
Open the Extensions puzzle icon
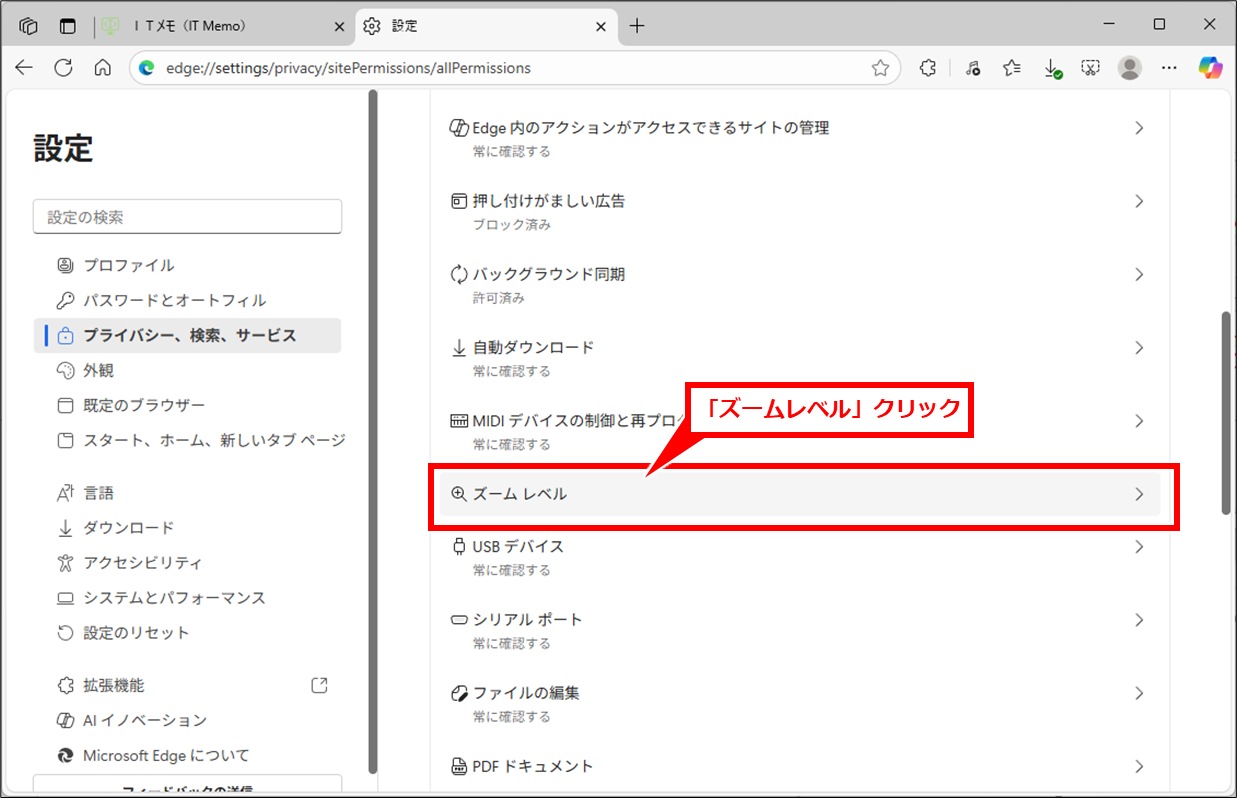coord(928,68)
